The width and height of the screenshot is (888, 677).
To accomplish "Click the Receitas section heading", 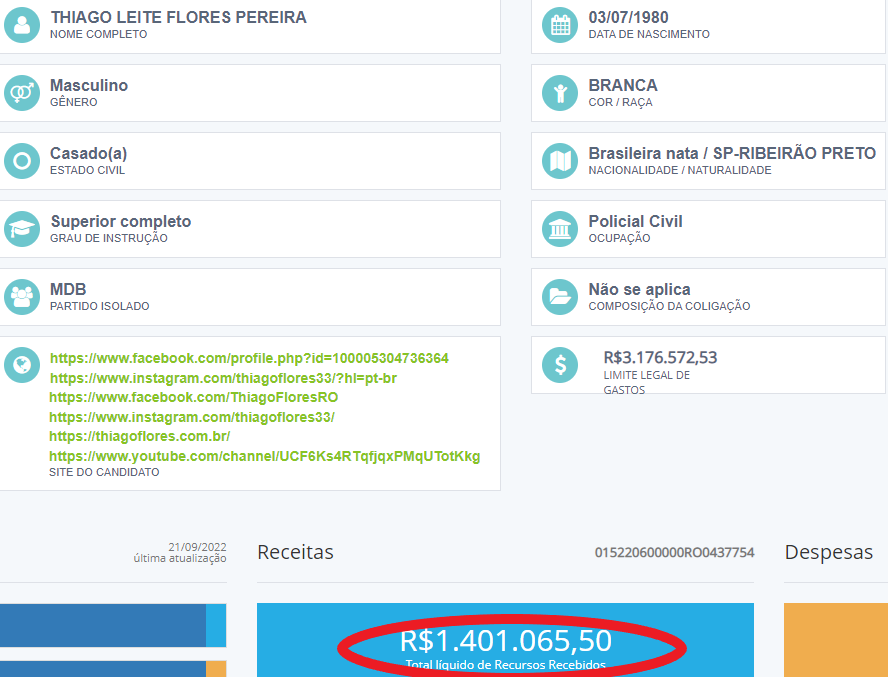I will 295,552.
